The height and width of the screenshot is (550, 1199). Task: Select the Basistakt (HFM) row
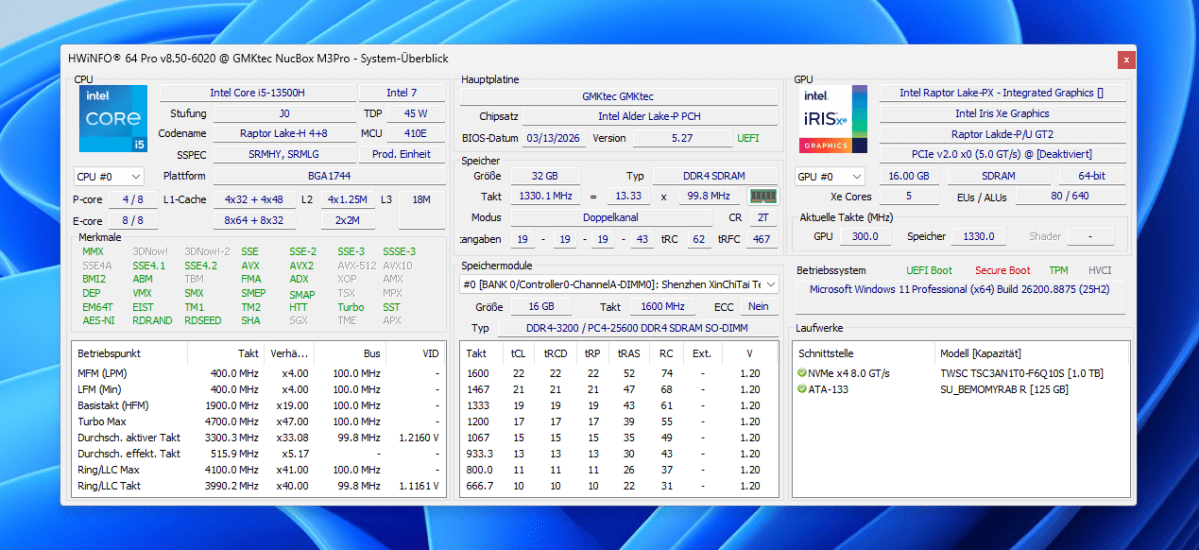[258, 405]
